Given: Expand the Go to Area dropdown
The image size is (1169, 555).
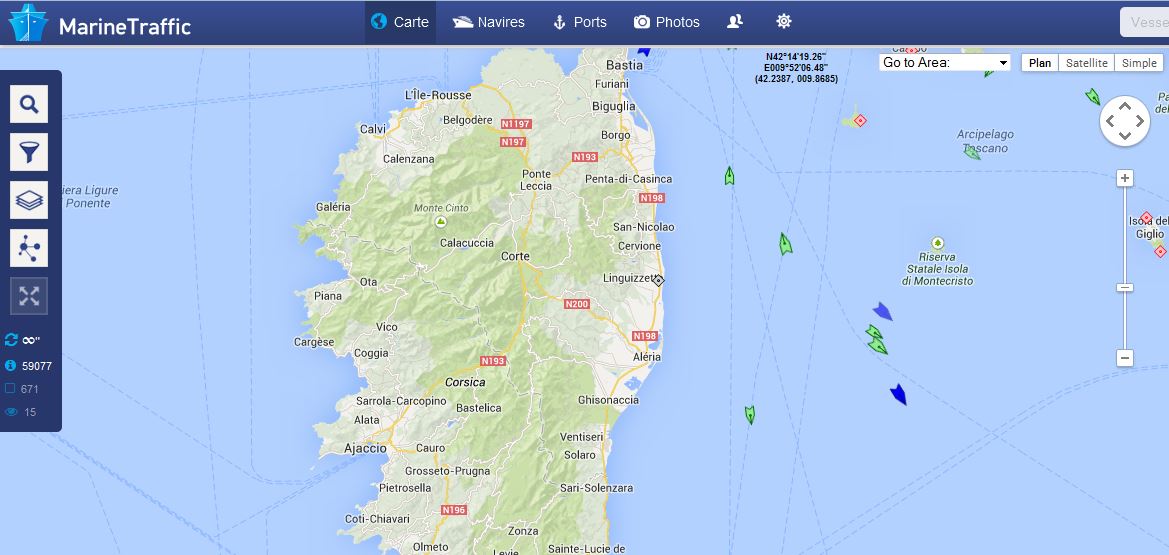Looking at the screenshot, I should [x=945, y=63].
